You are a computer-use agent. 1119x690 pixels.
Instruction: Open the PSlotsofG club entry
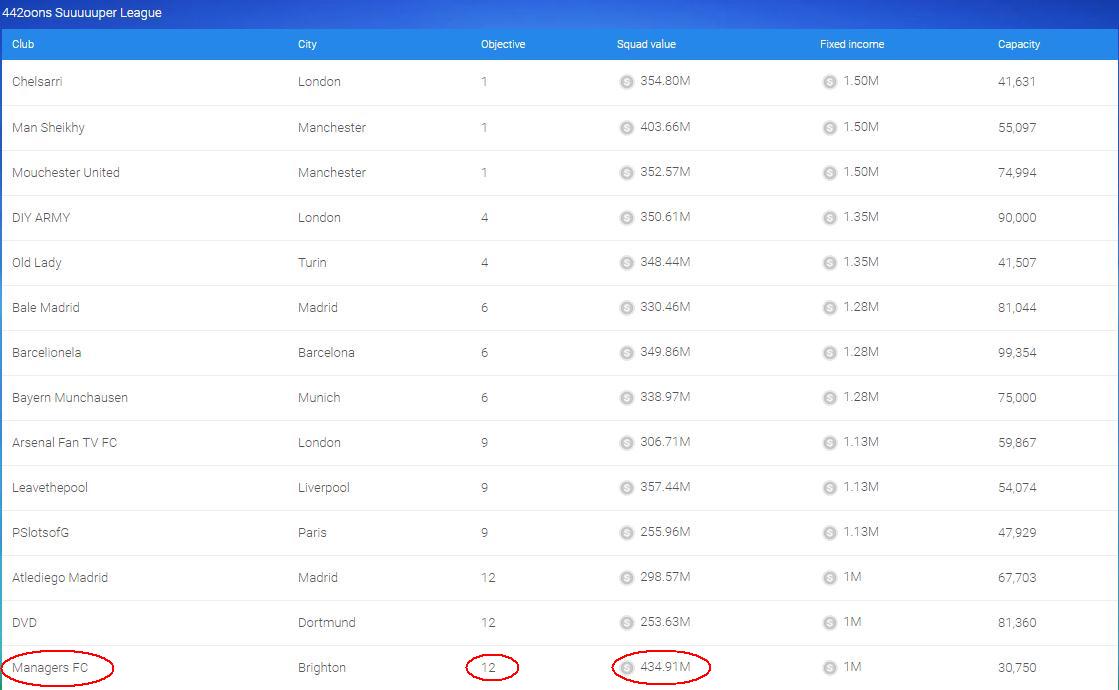[x=41, y=532]
